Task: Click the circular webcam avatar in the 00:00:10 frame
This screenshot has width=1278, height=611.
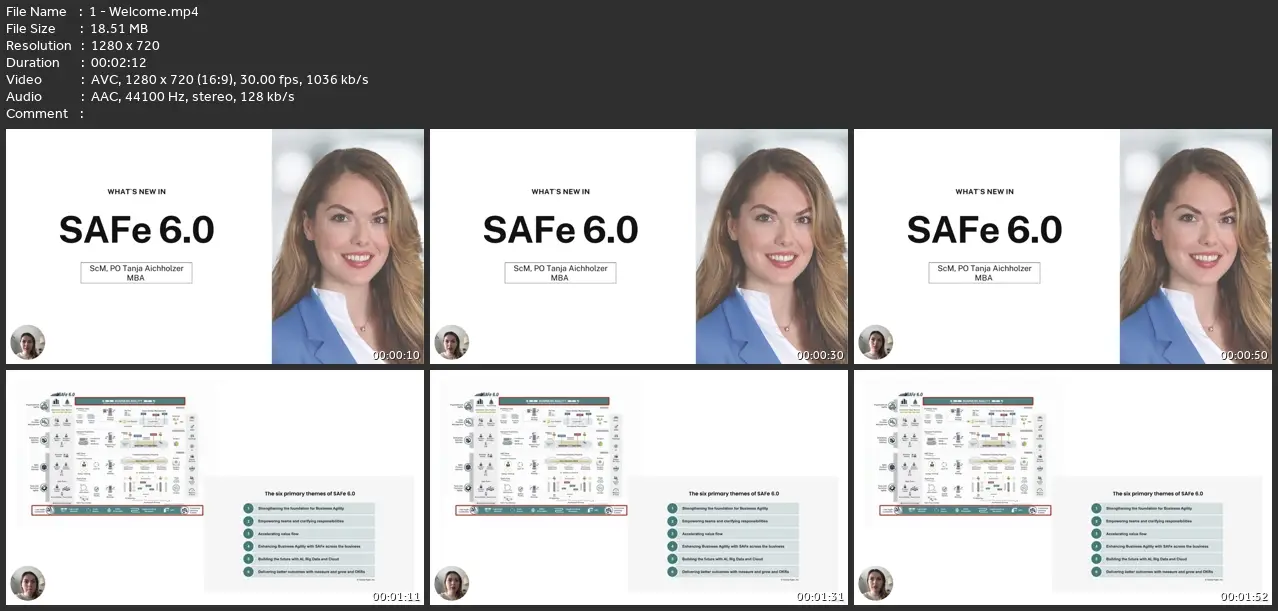Action: [28, 343]
